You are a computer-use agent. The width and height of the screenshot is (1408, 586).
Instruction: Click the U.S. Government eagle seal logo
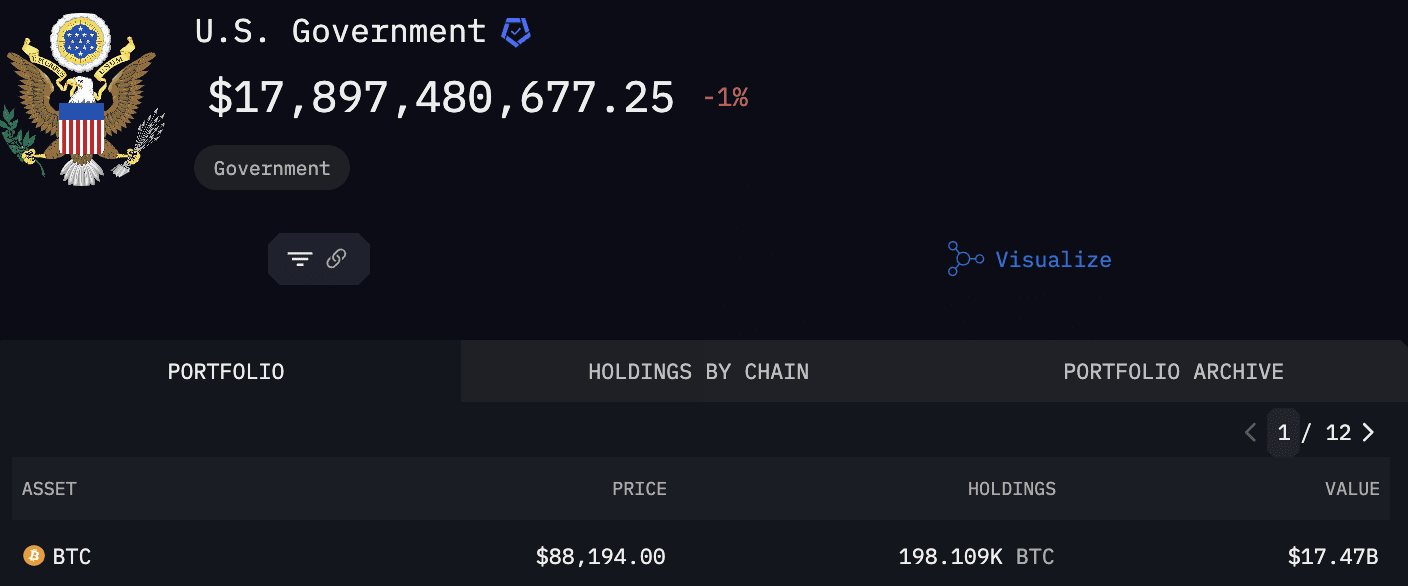(x=82, y=100)
